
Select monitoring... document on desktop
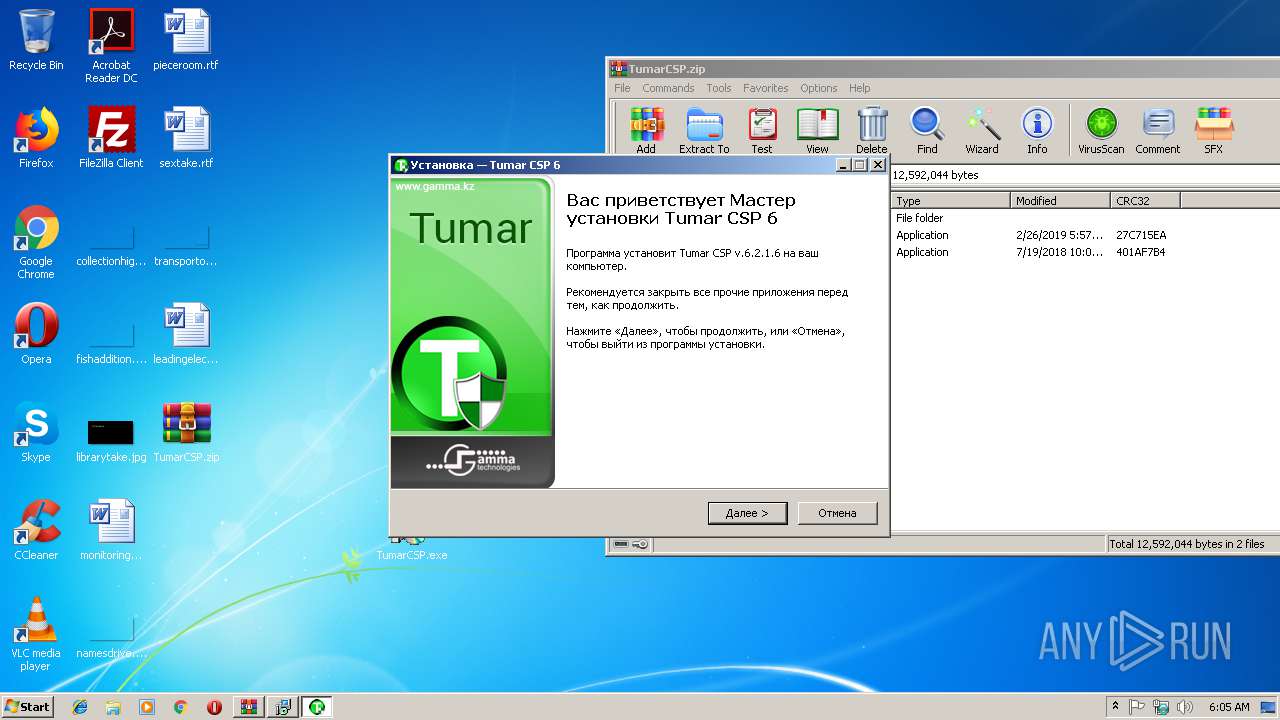click(111, 530)
